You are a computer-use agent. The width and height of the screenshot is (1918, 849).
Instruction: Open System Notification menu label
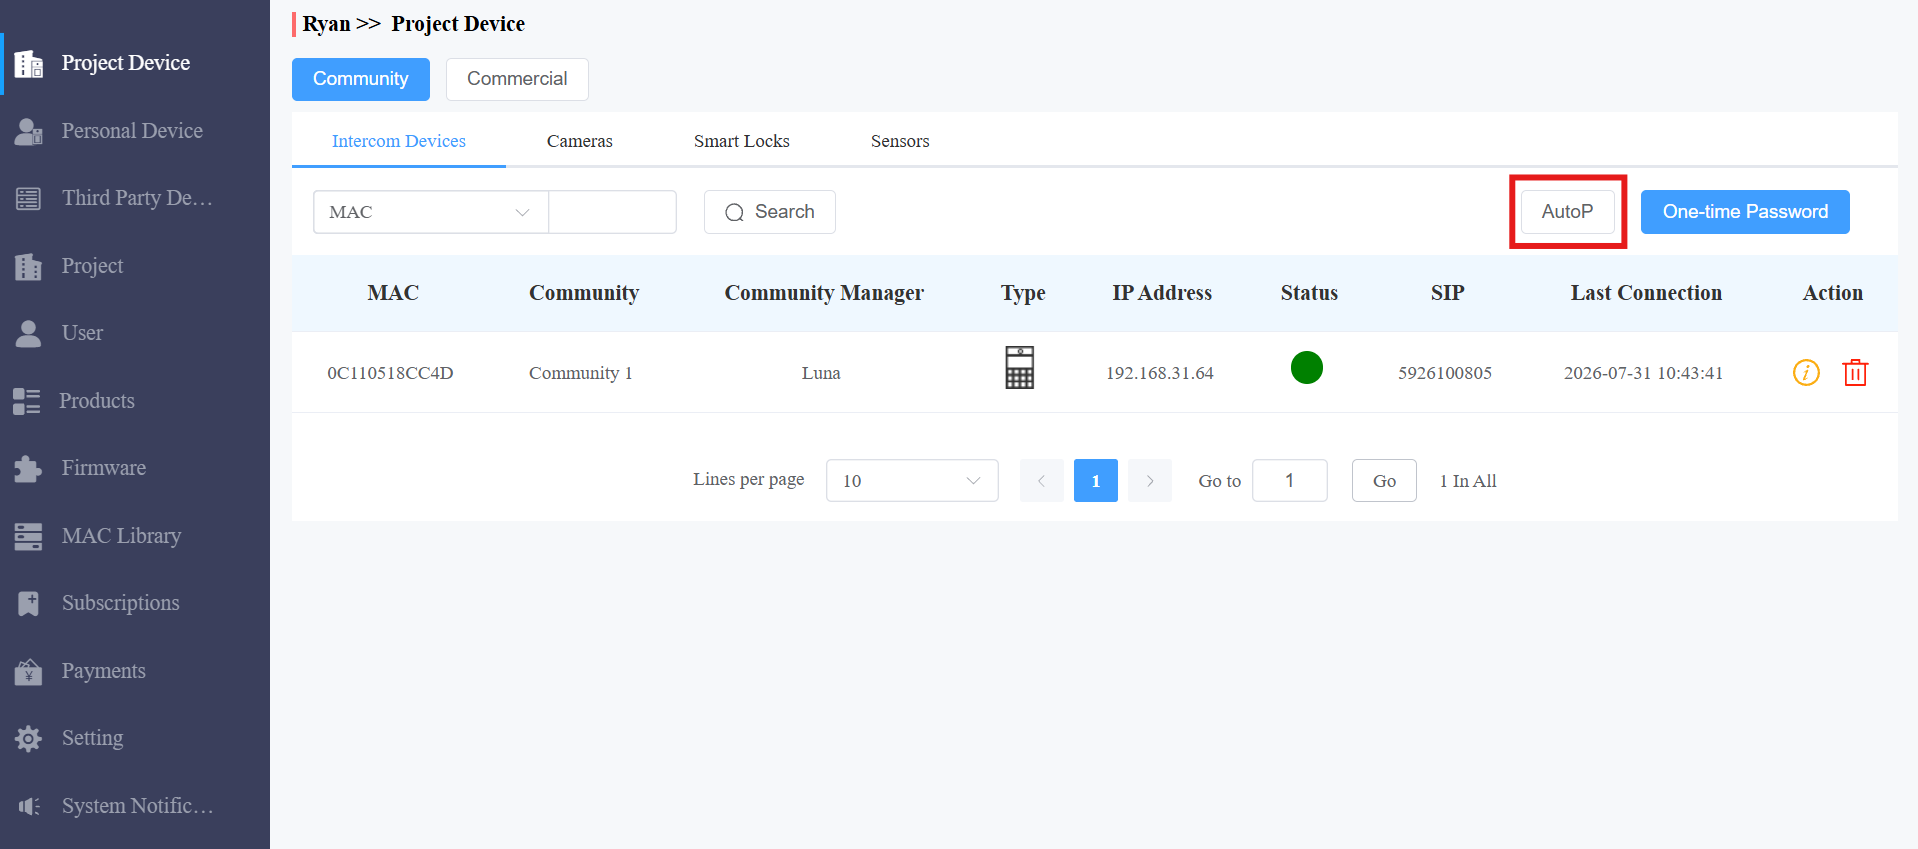tap(138, 806)
